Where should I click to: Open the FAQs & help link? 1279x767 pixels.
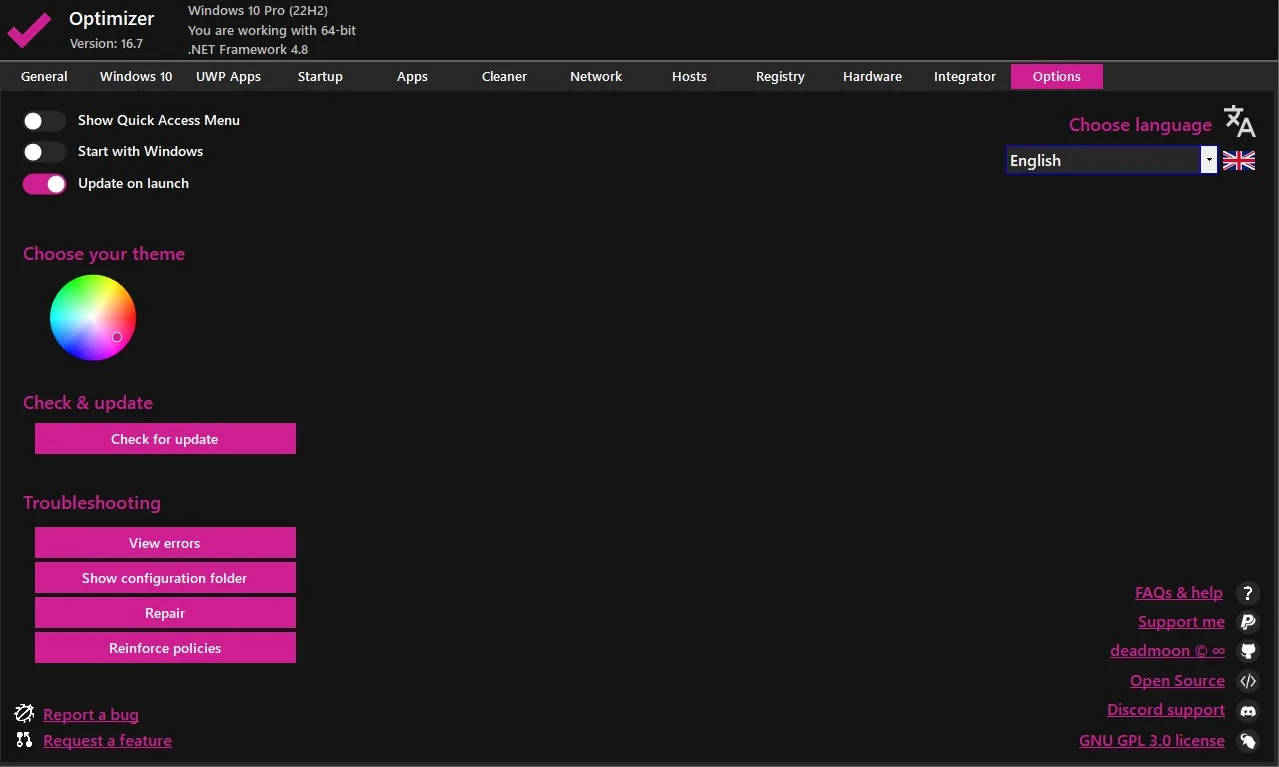[1179, 593]
